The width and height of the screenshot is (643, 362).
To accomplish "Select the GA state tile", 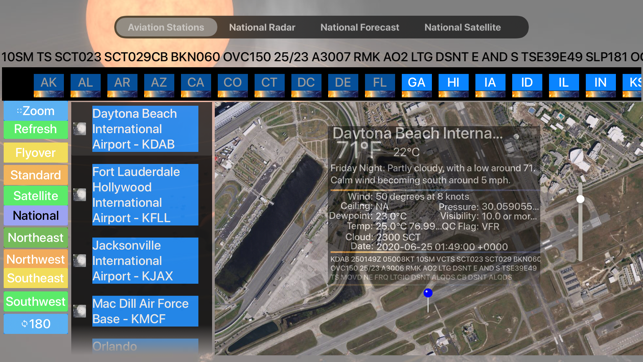I will [417, 85].
